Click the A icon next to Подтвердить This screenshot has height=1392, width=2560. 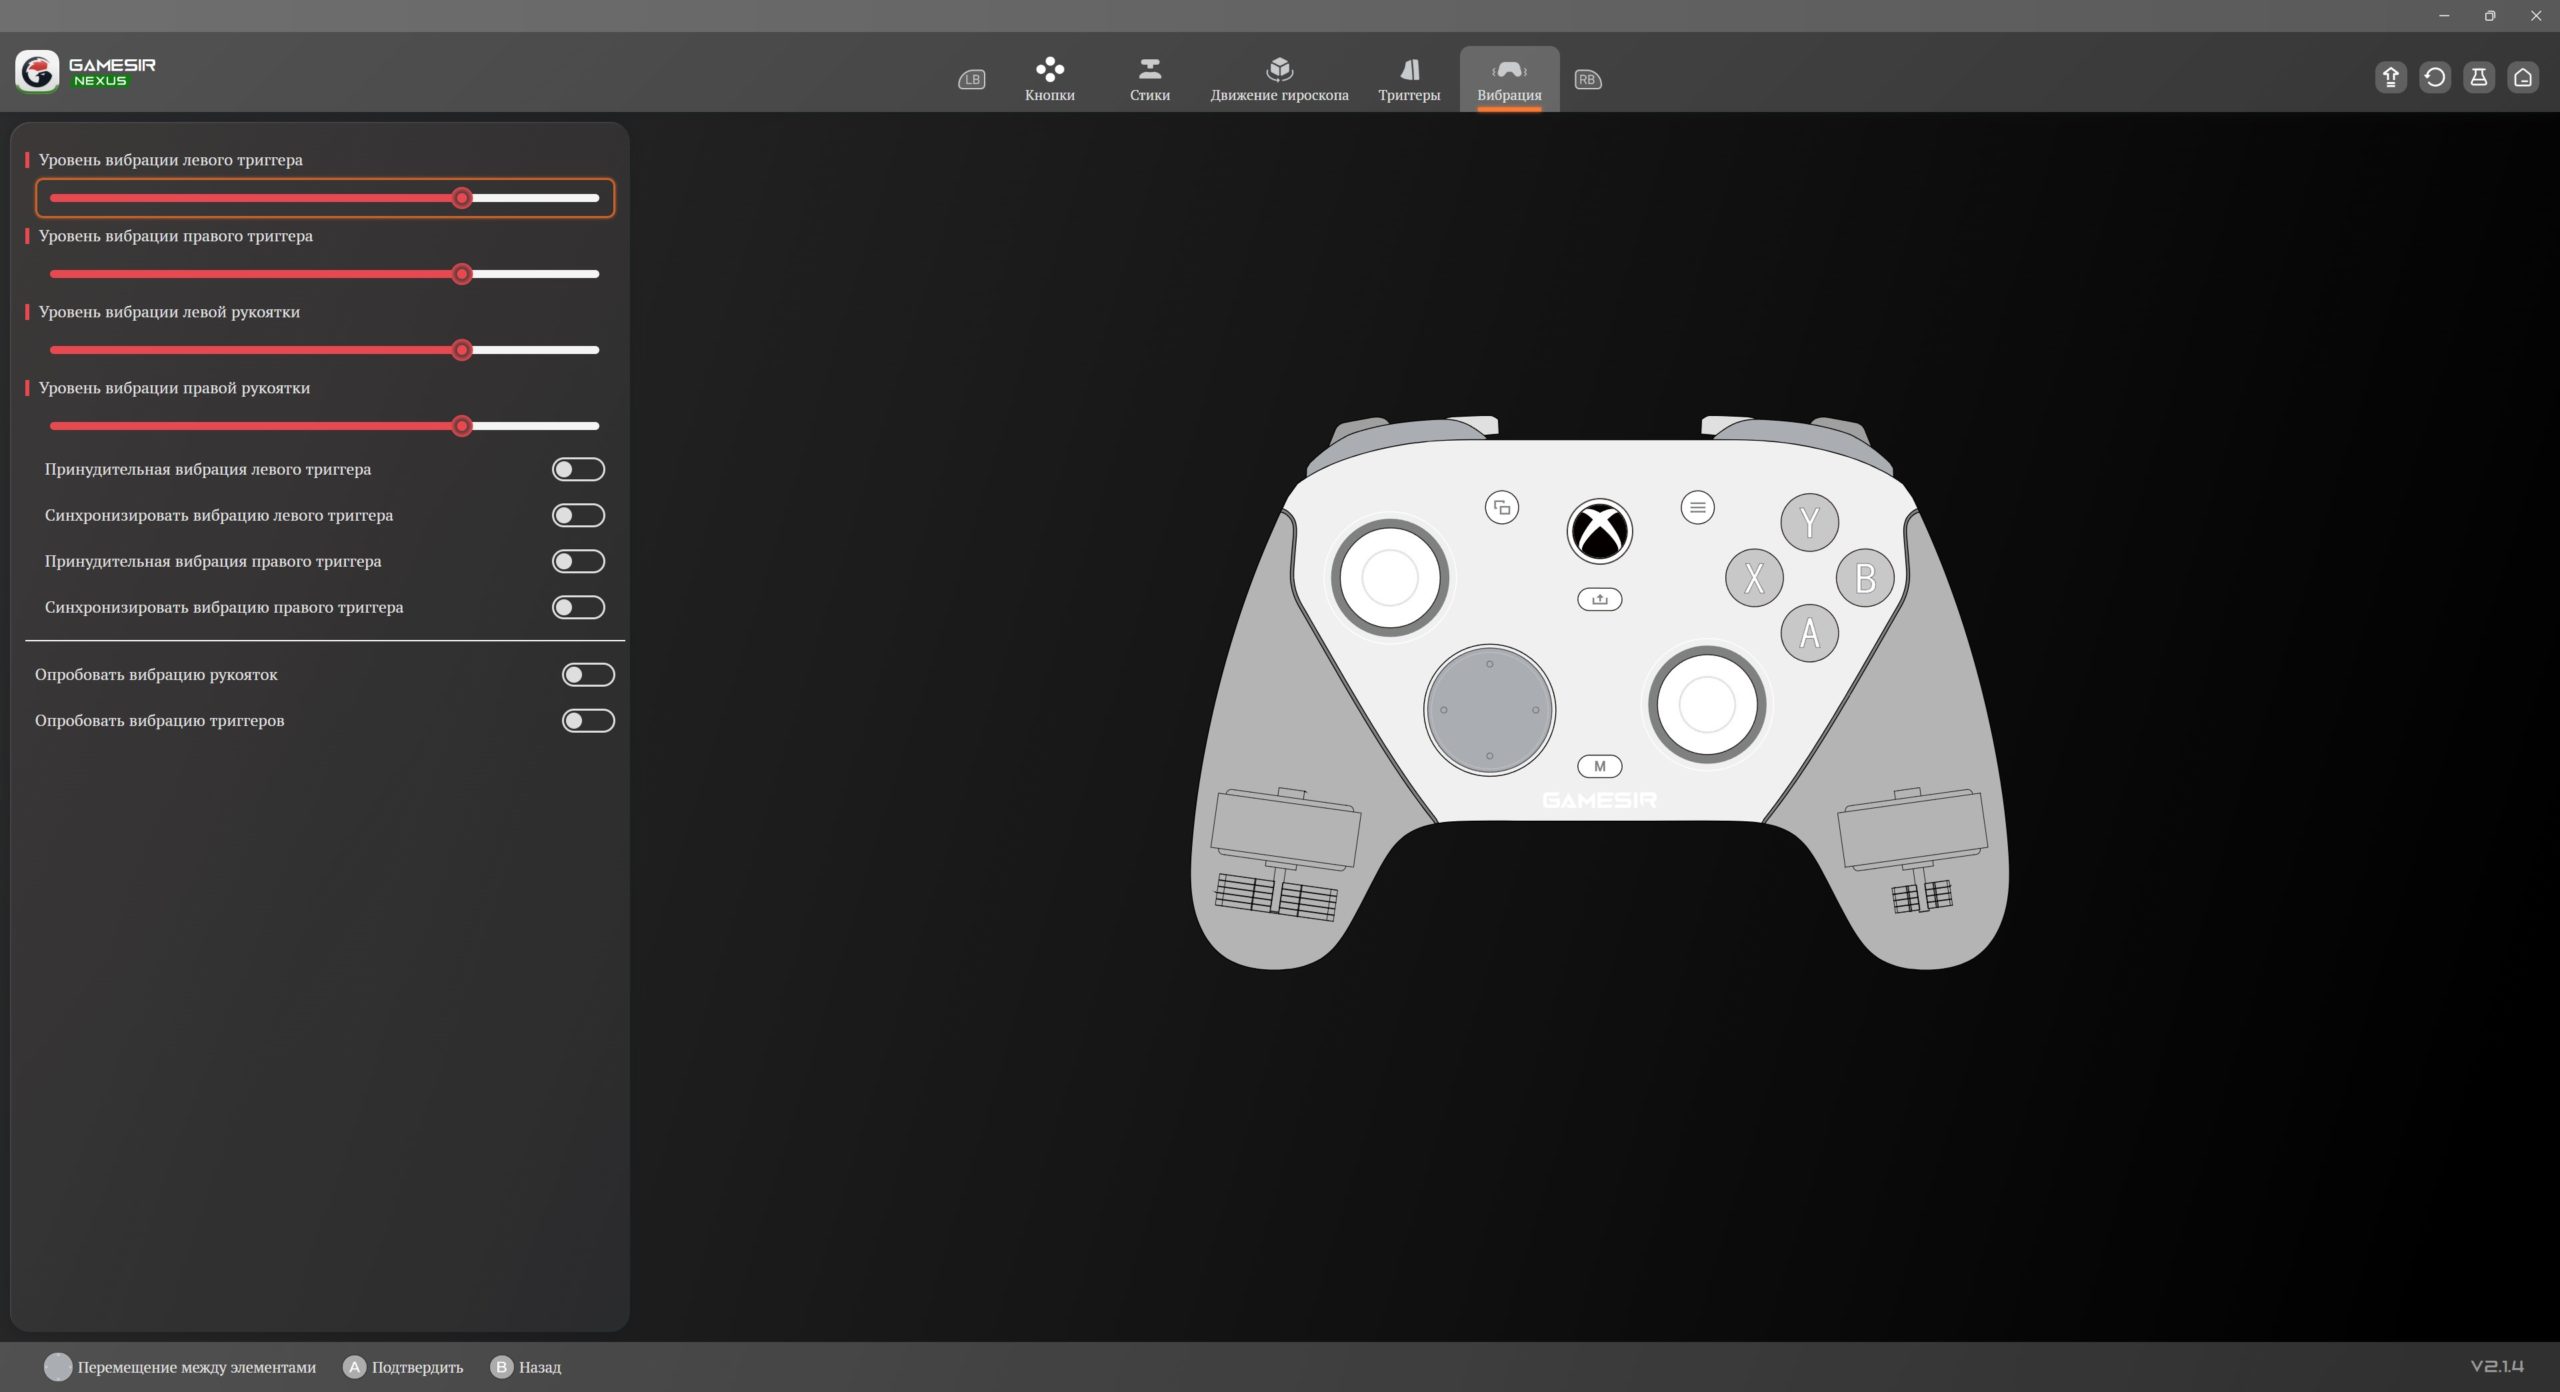[354, 1367]
